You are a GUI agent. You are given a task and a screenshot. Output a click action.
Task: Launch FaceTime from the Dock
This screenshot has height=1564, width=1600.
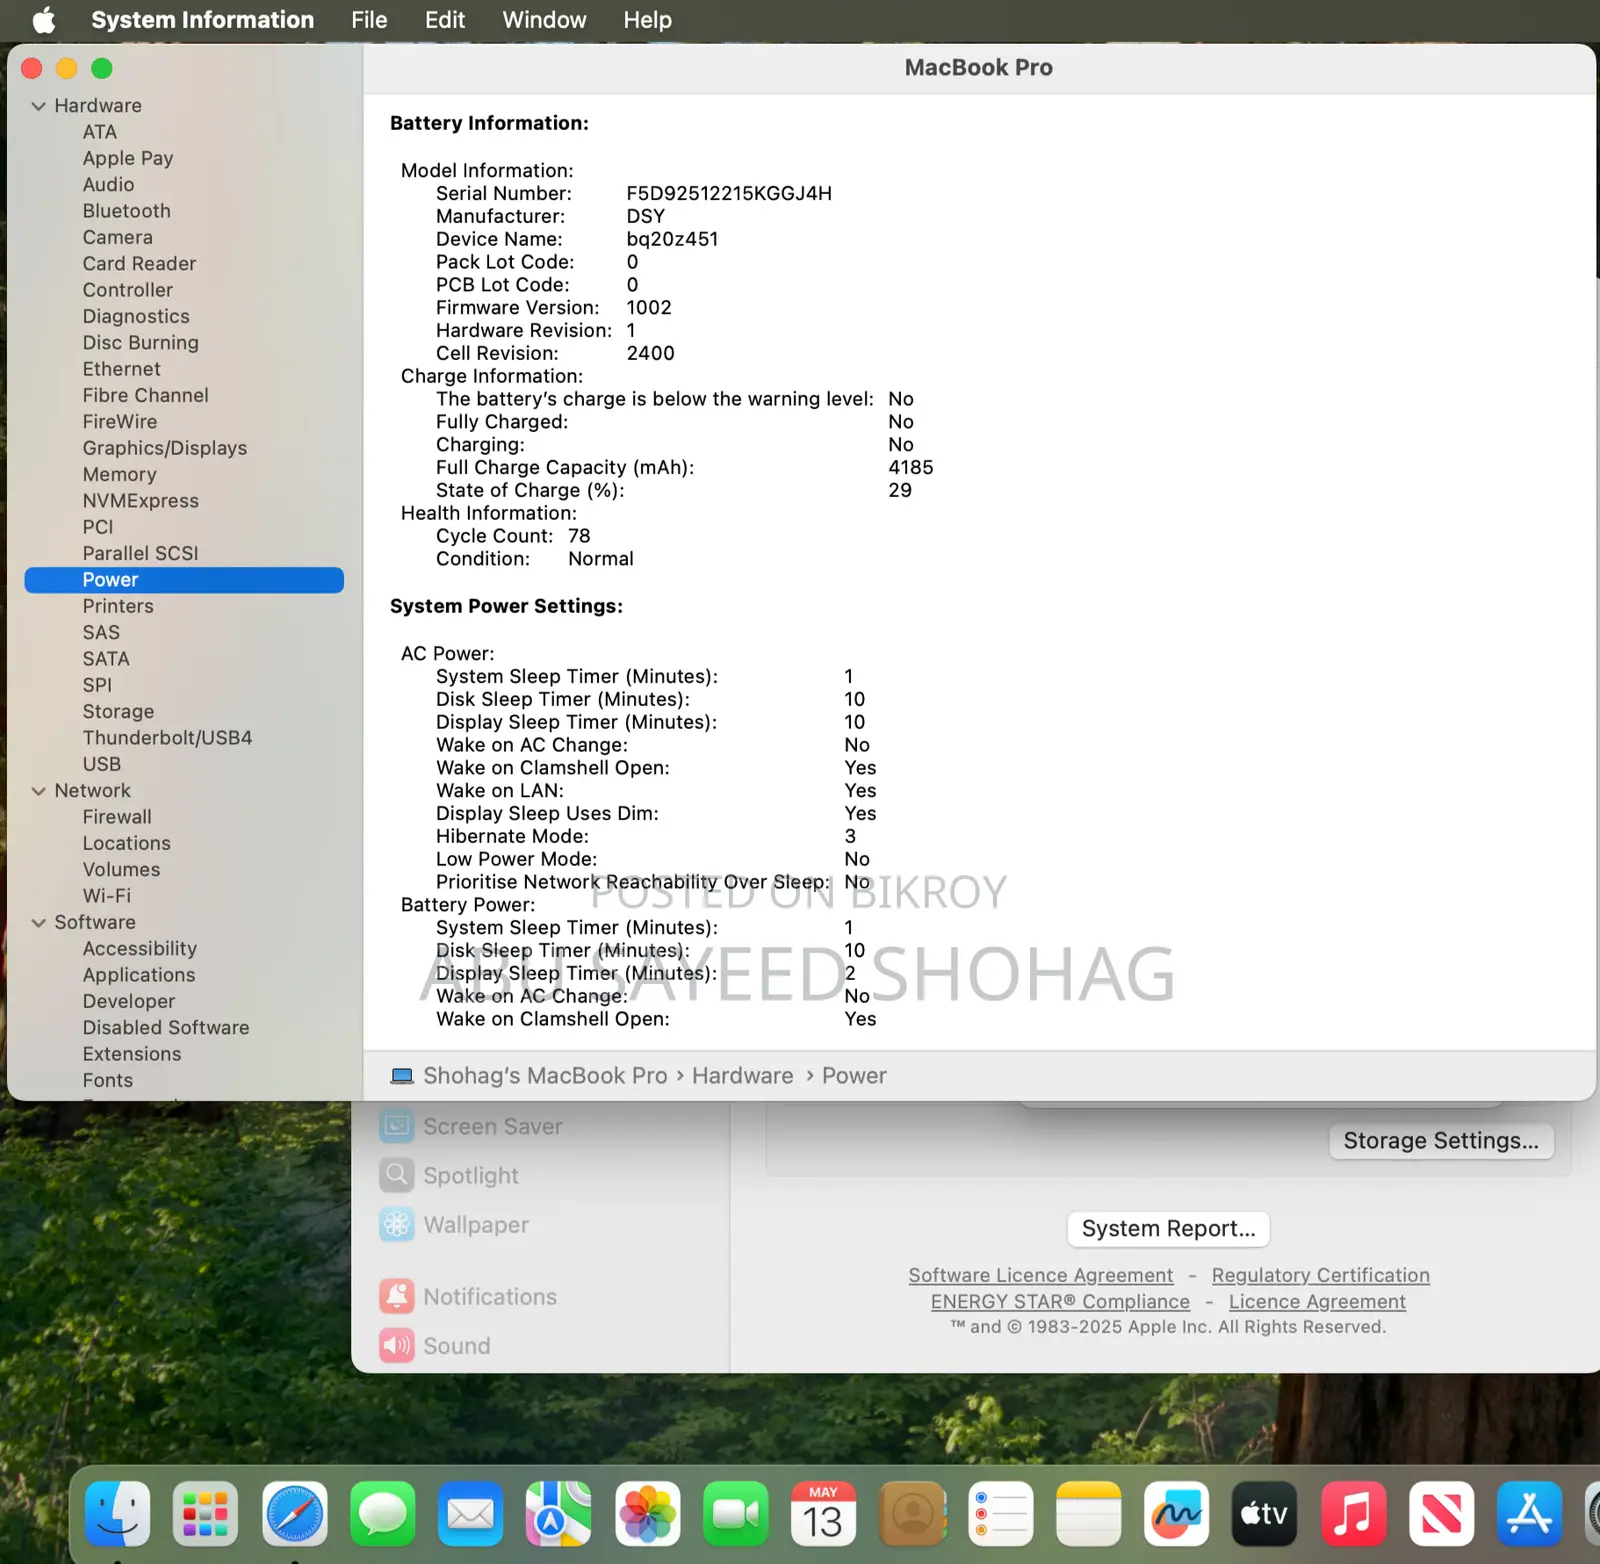pos(735,1514)
